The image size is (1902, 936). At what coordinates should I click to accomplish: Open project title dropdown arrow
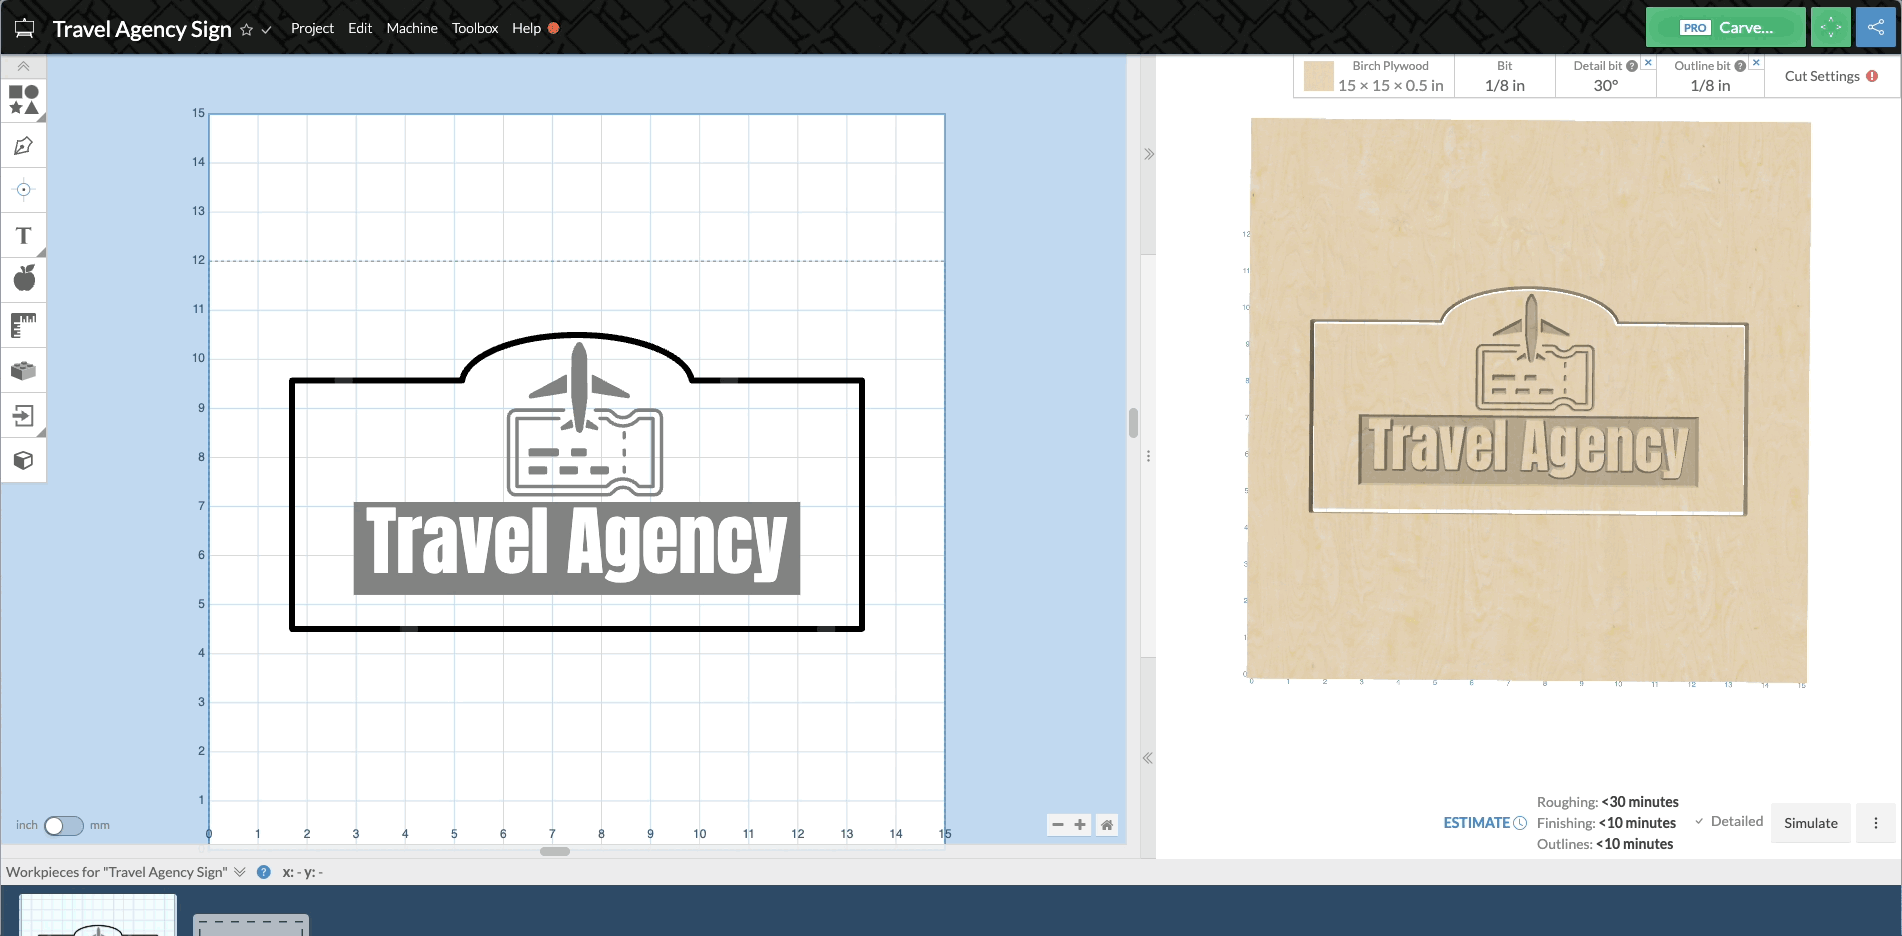pyautogui.click(x=266, y=30)
